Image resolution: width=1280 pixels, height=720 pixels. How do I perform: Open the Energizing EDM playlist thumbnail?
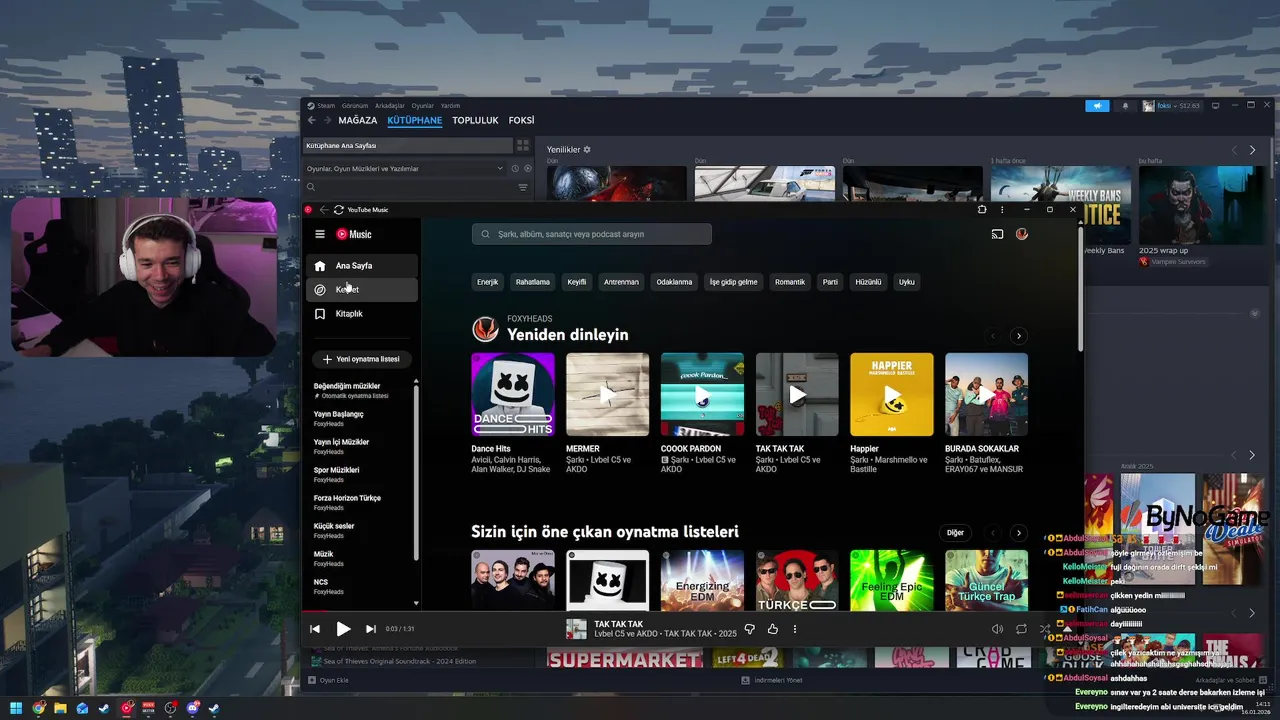pyautogui.click(x=702, y=579)
